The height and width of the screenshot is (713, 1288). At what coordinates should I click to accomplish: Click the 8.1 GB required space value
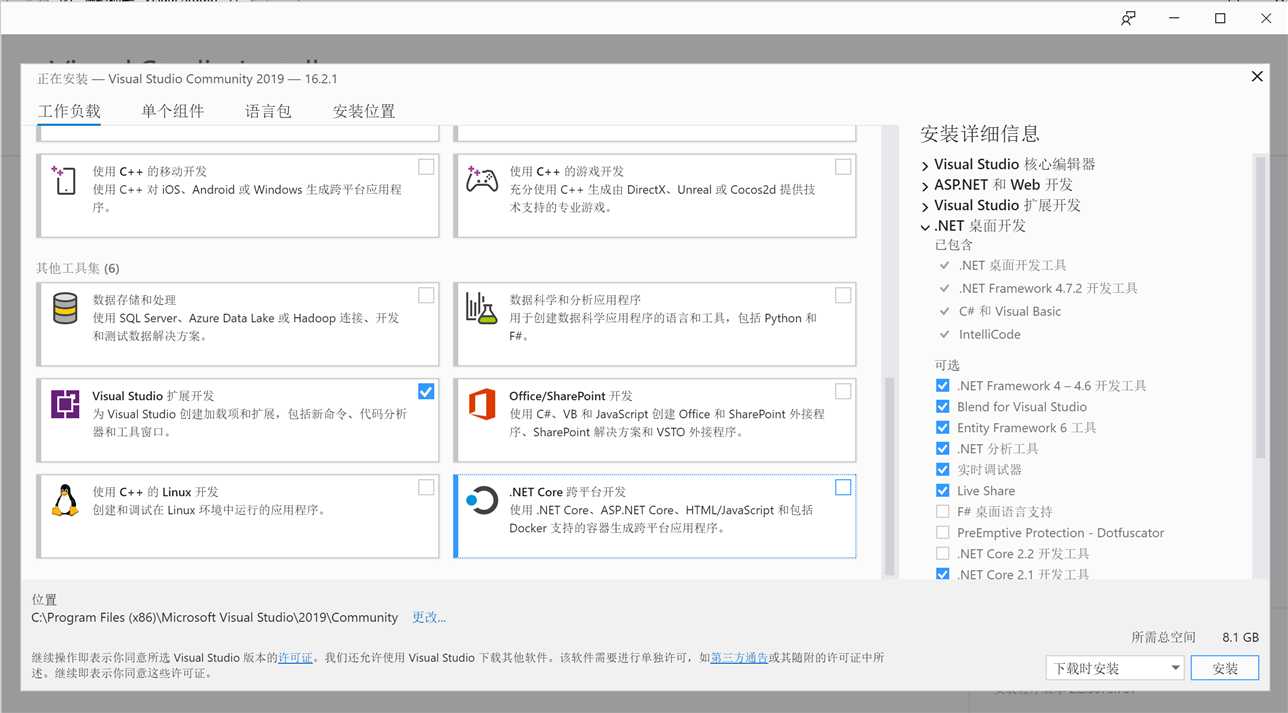[1240, 637]
